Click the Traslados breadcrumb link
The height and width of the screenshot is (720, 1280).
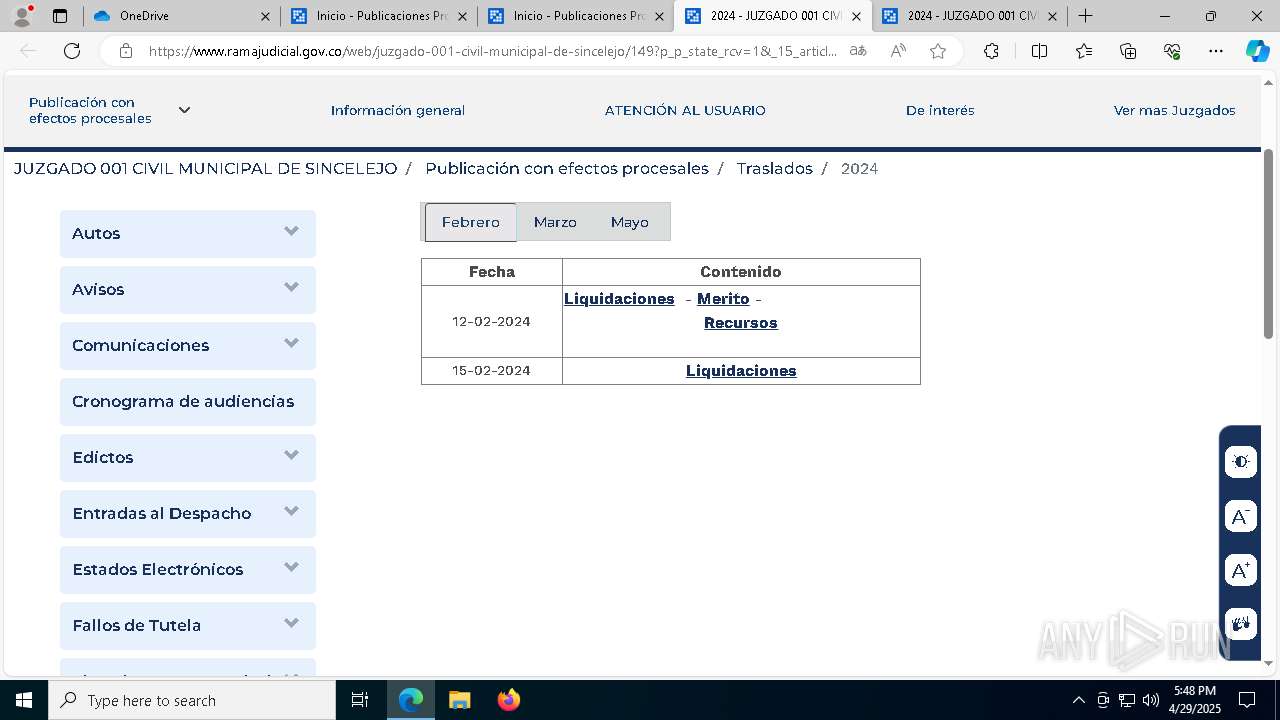coord(774,168)
